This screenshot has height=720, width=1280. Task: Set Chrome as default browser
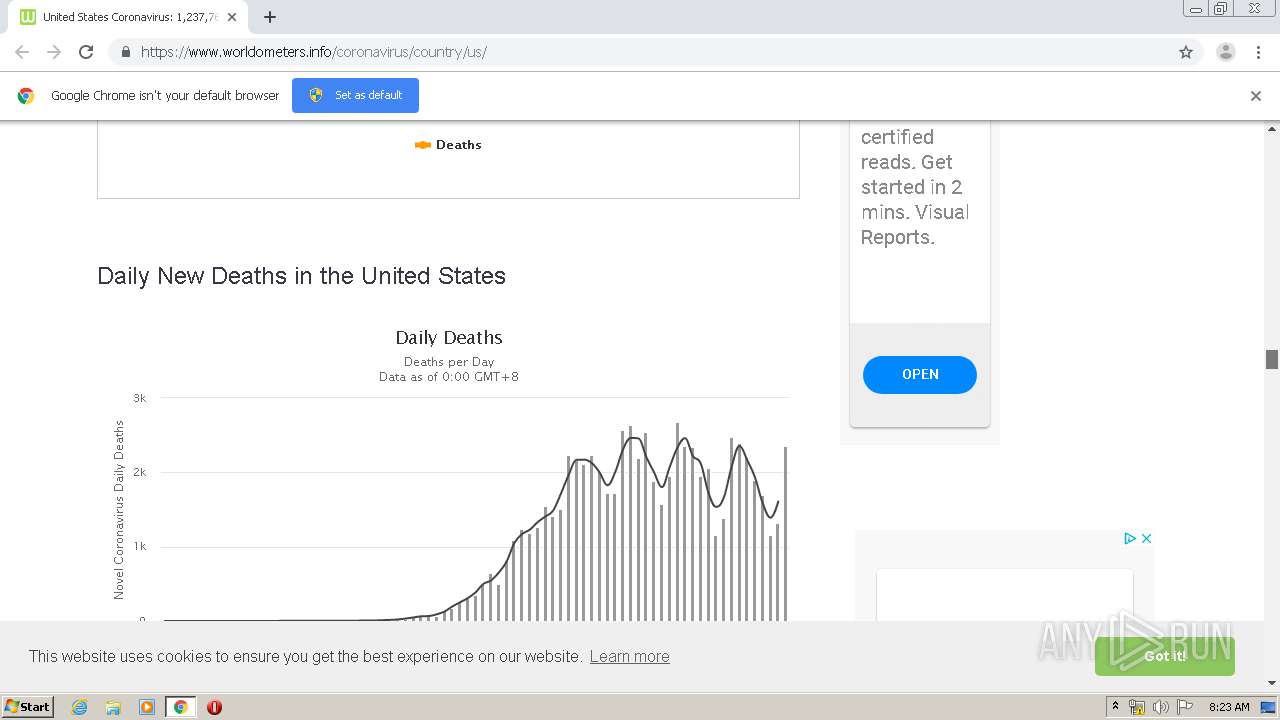click(355, 95)
